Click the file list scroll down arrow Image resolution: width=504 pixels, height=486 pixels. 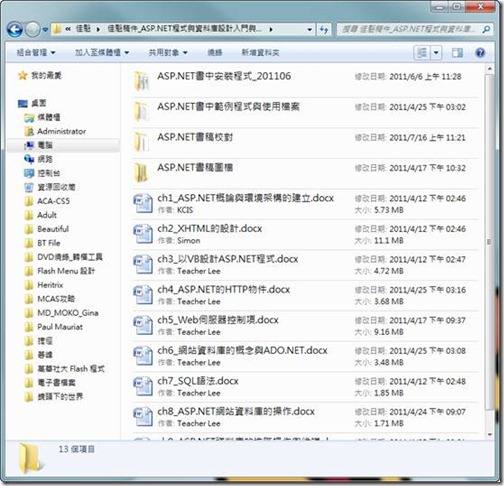(489, 435)
